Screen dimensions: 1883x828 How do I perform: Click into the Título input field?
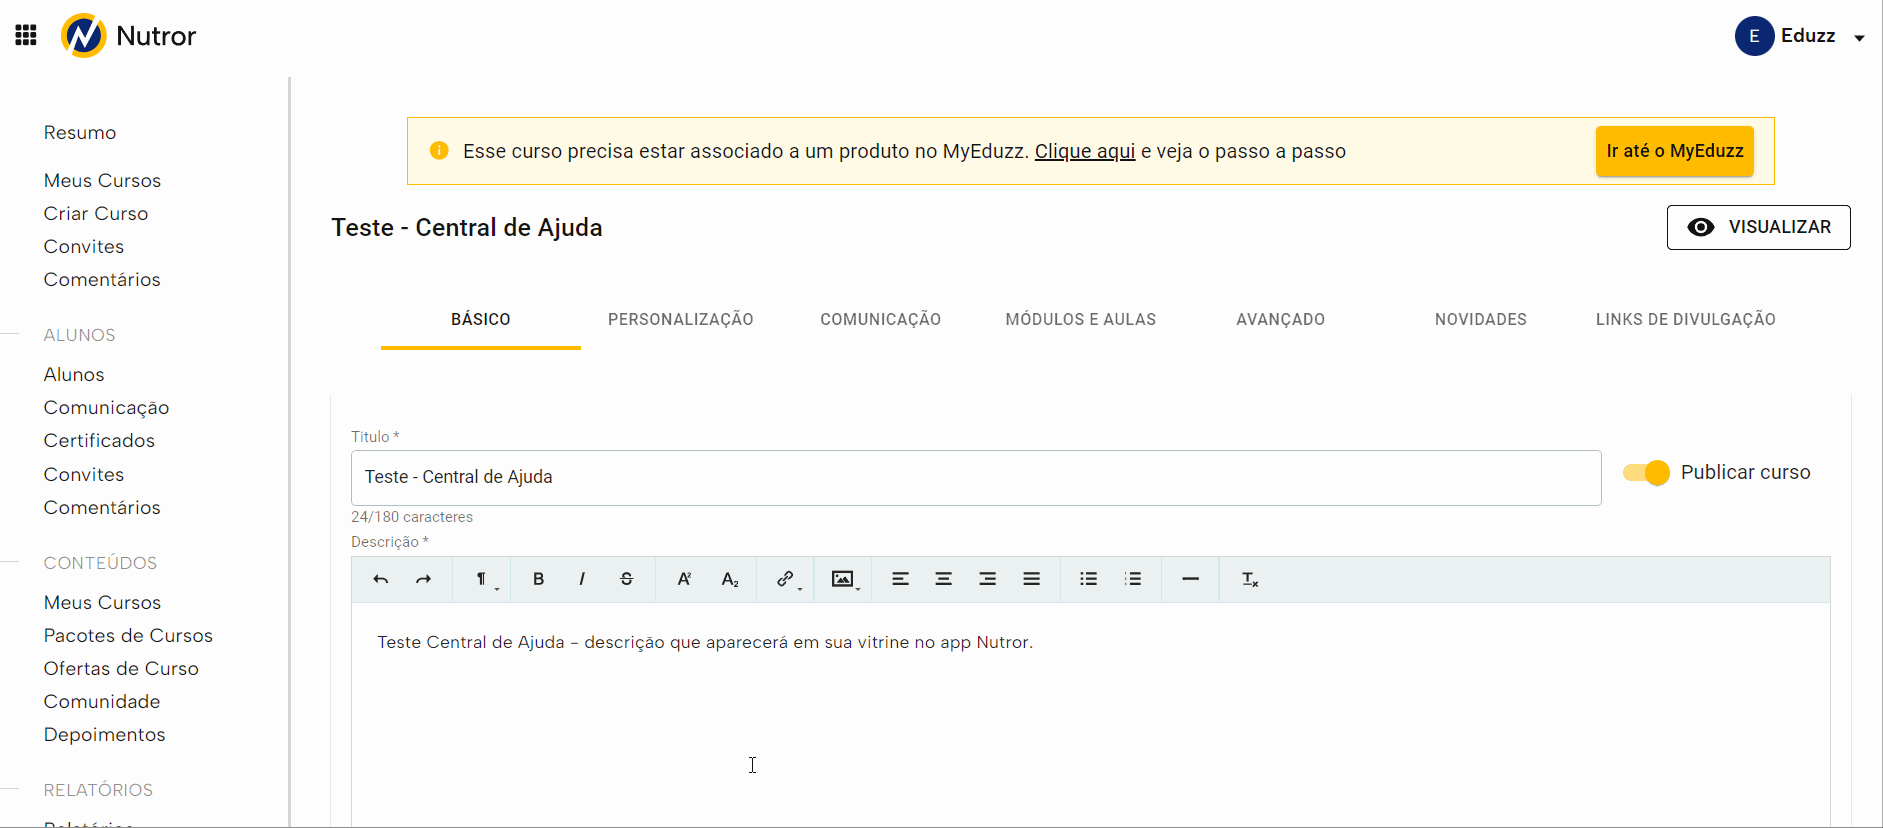pyautogui.click(x=975, y=478)
